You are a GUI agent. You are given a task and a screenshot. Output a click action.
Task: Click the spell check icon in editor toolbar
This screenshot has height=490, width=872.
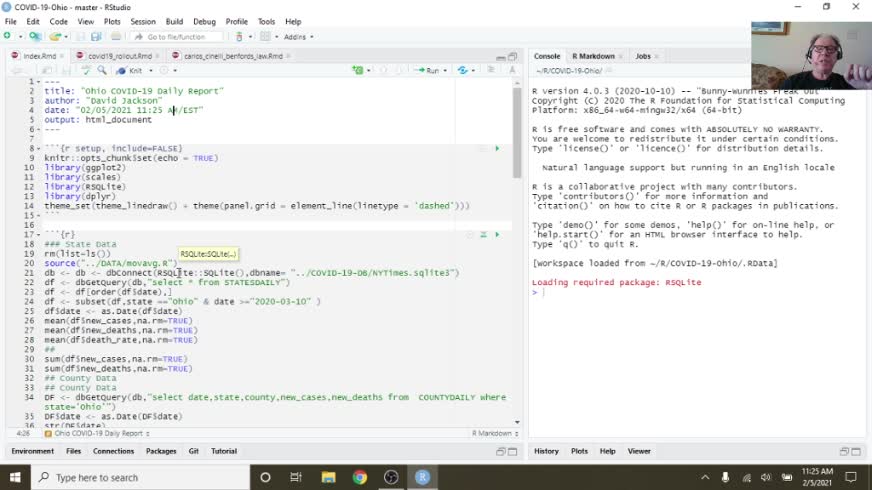pos(86,71)
